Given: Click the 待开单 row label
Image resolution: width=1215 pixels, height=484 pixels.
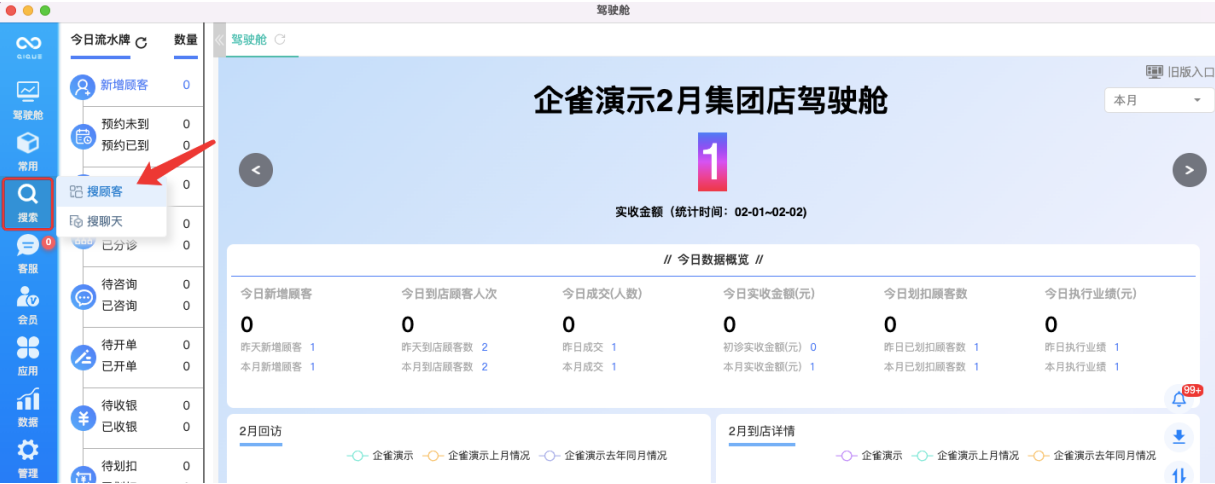Looking at the screenshot, I should [120, 345].
